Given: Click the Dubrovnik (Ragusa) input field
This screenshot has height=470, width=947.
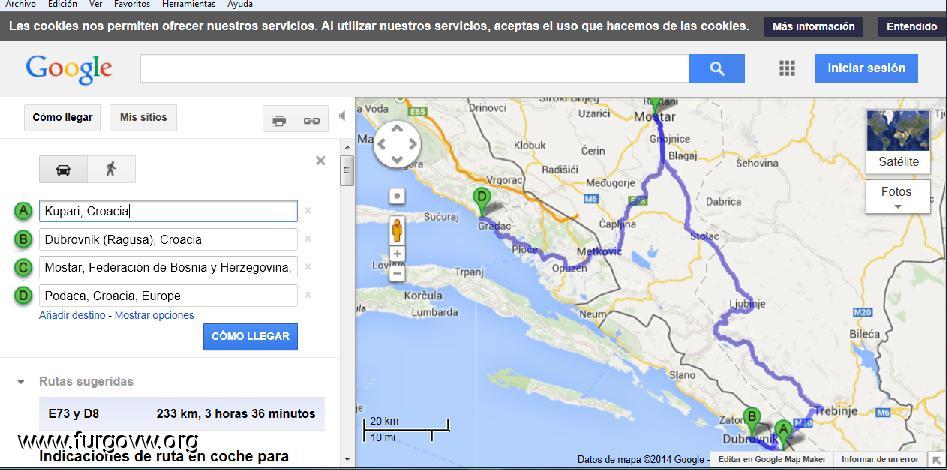Looking at the screenshot, I should pos(168,239).
